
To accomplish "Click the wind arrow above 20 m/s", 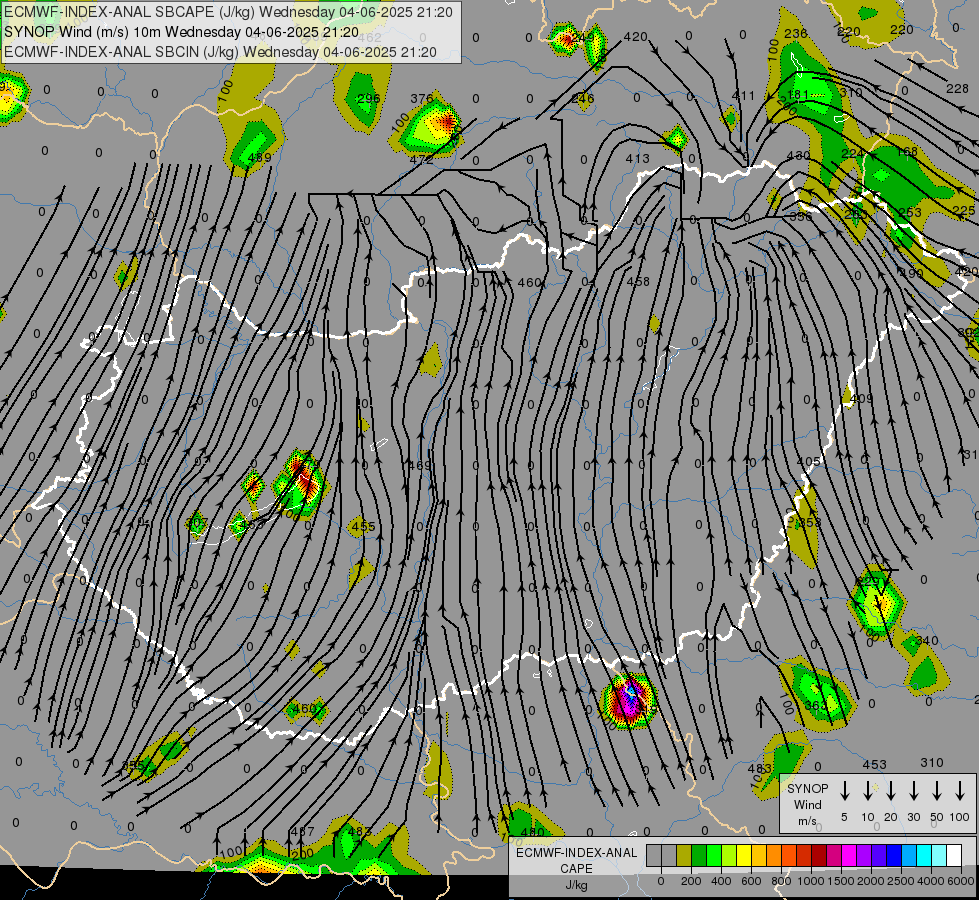I will coord(890,790).
